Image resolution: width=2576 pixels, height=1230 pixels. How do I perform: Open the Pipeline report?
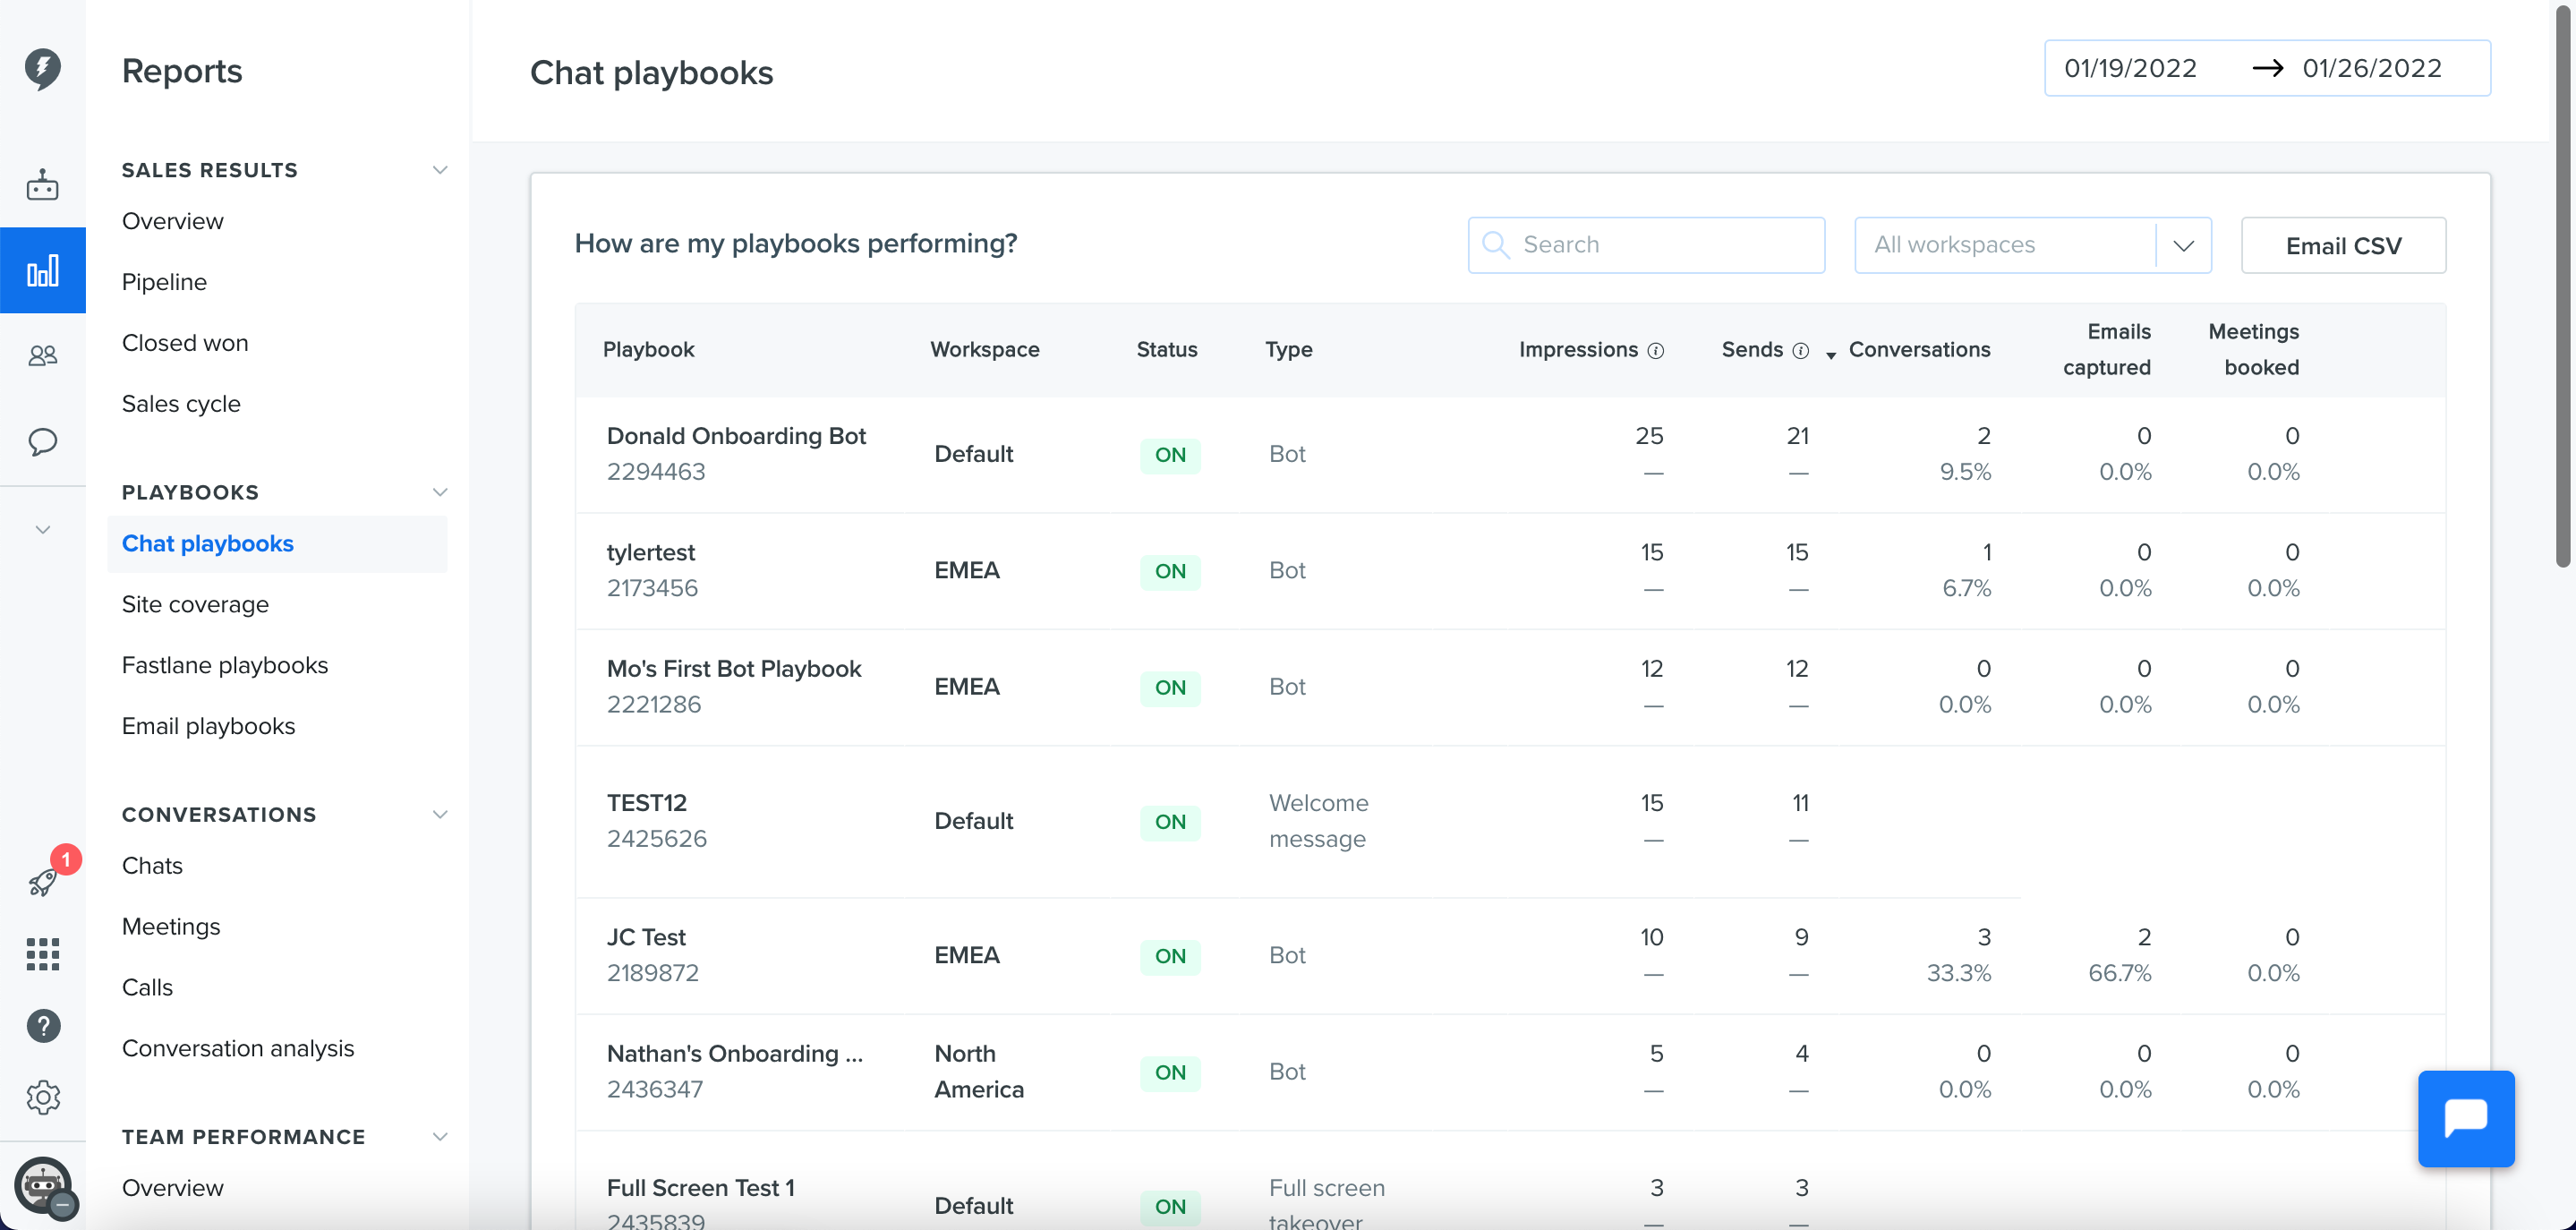(164, 282)
